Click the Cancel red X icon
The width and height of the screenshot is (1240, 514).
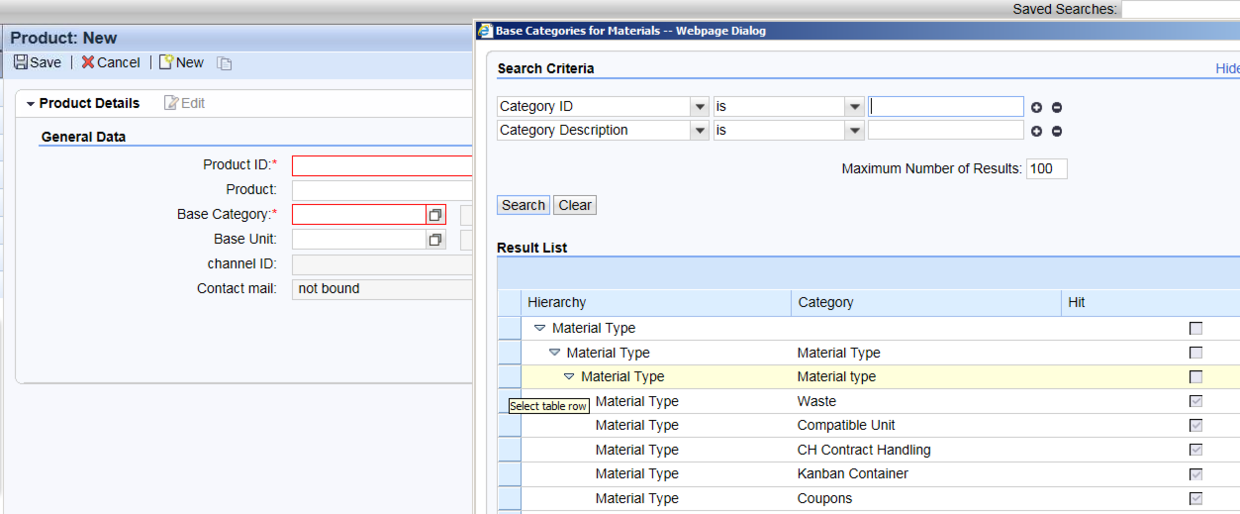[x=88, y=62]
